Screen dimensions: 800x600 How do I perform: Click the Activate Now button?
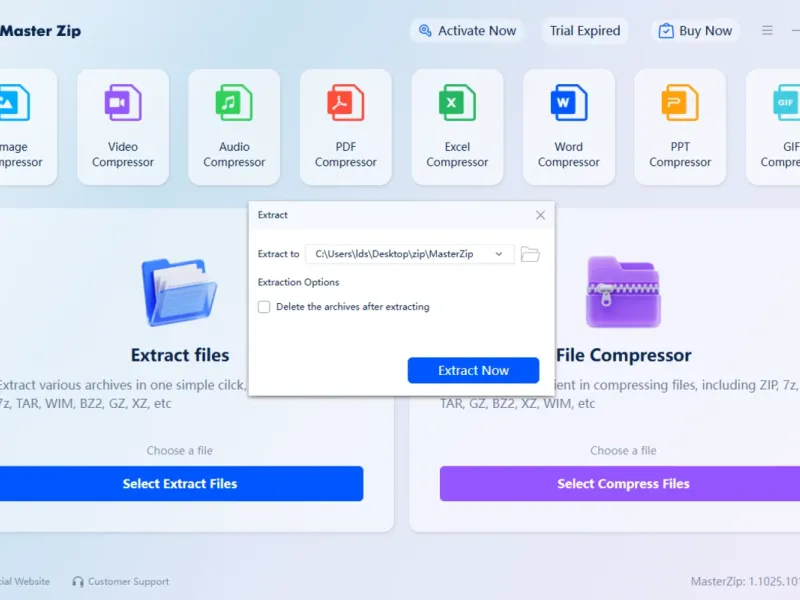click(x=467, y=31)
